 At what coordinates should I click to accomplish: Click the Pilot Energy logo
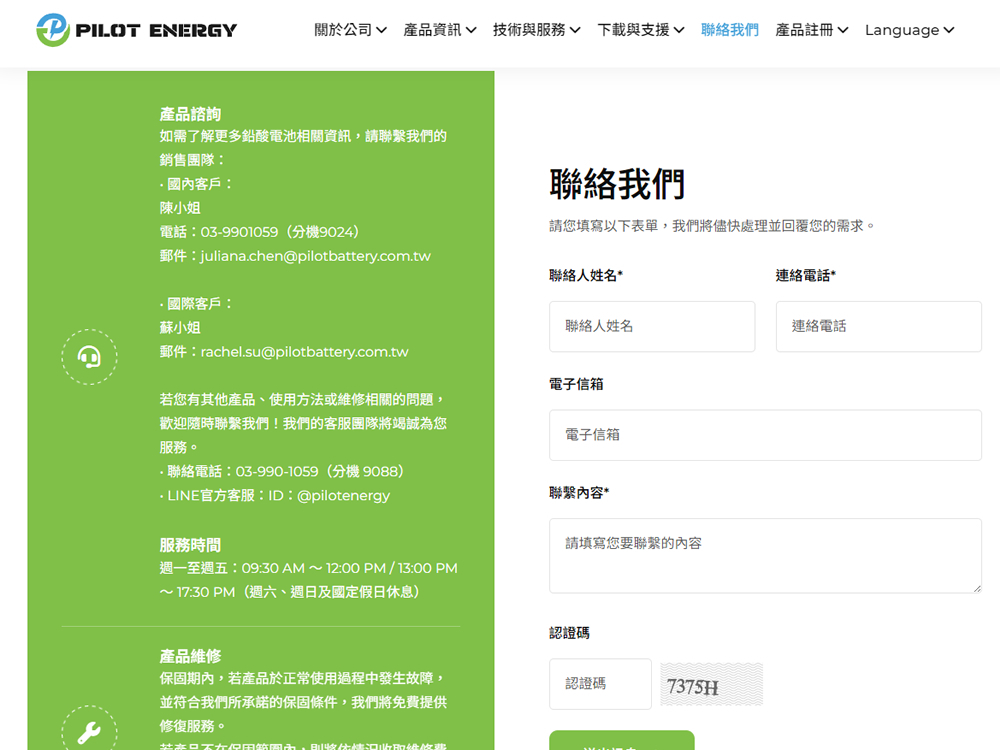point(136,30)
